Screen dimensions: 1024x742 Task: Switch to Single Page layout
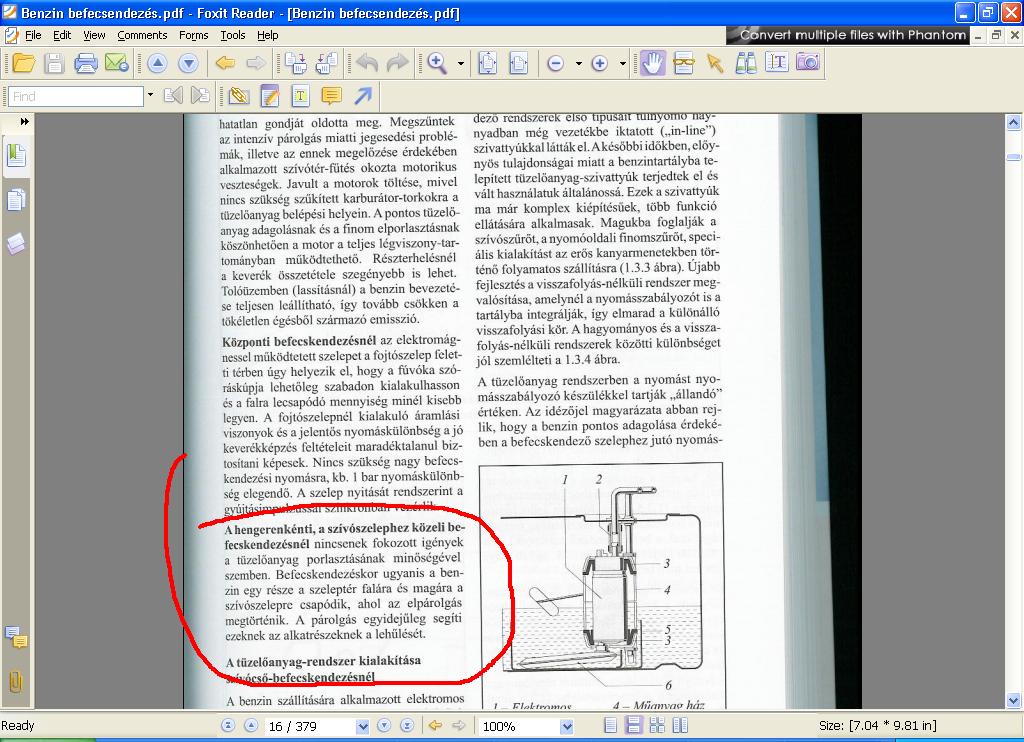pos(611,726)
